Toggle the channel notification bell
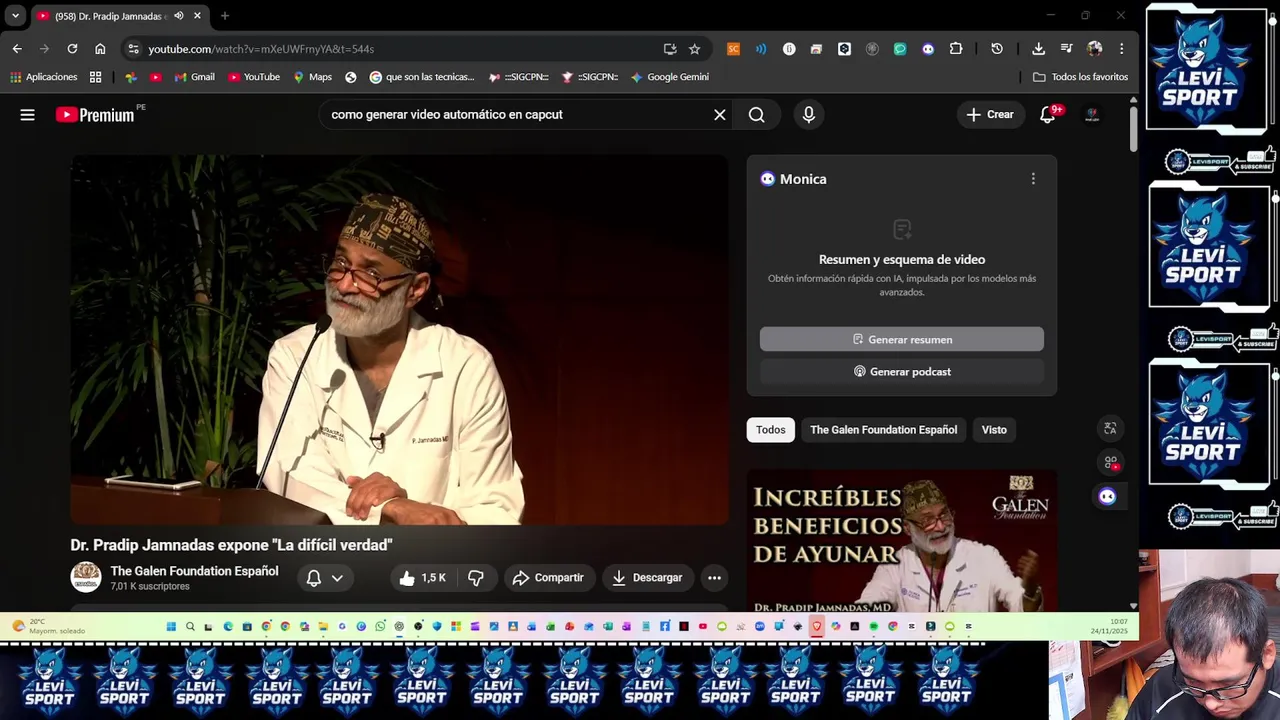Viewport: 1280px width, 720px height. click(314, 578)
